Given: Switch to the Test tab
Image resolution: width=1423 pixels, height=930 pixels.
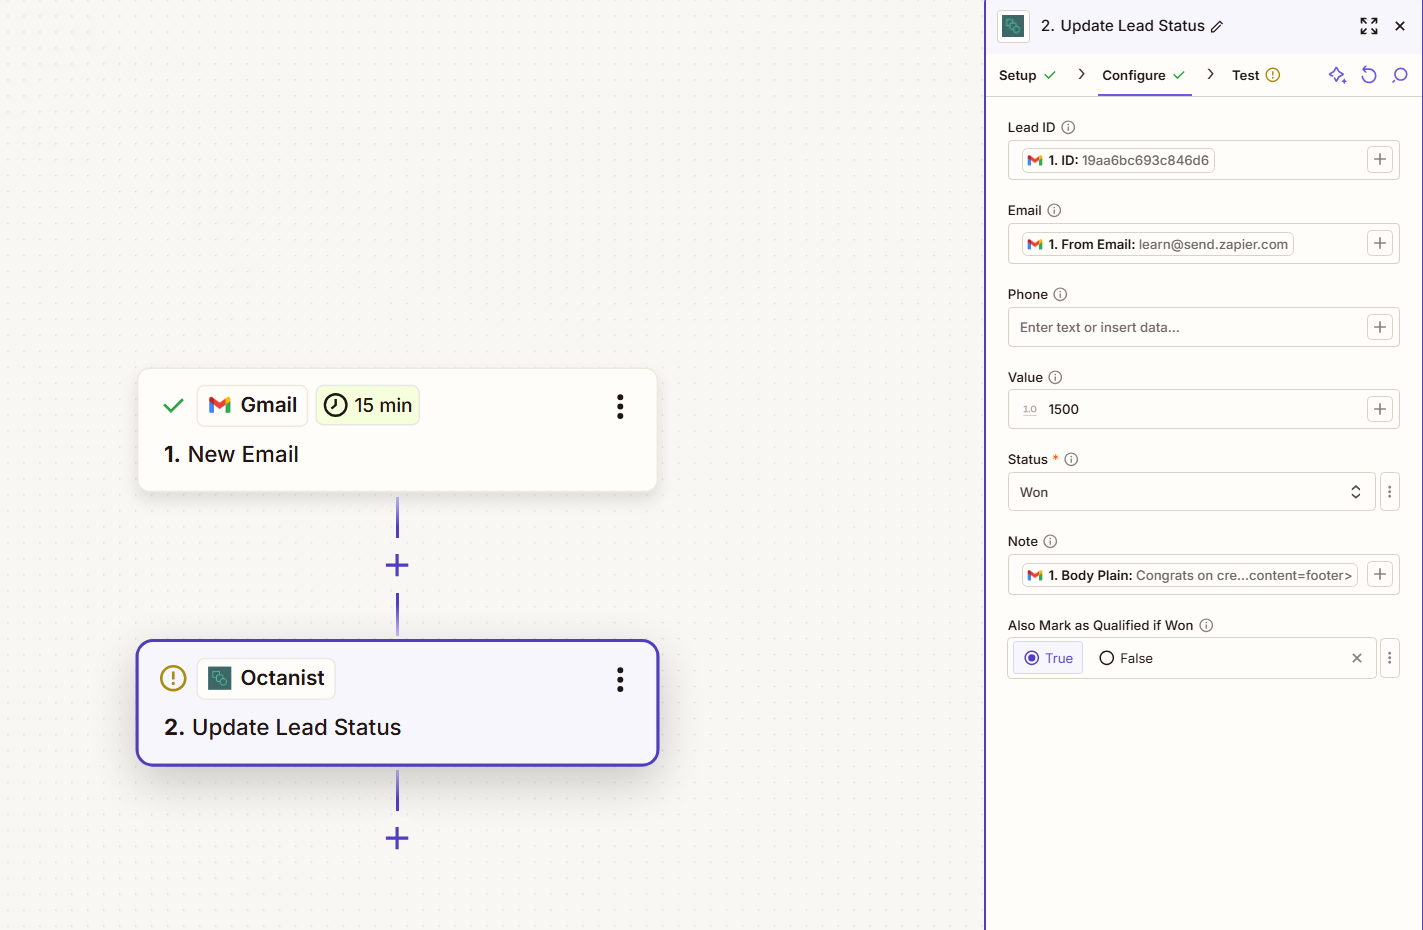Looking at the screenshot, I should point(1246,74).
